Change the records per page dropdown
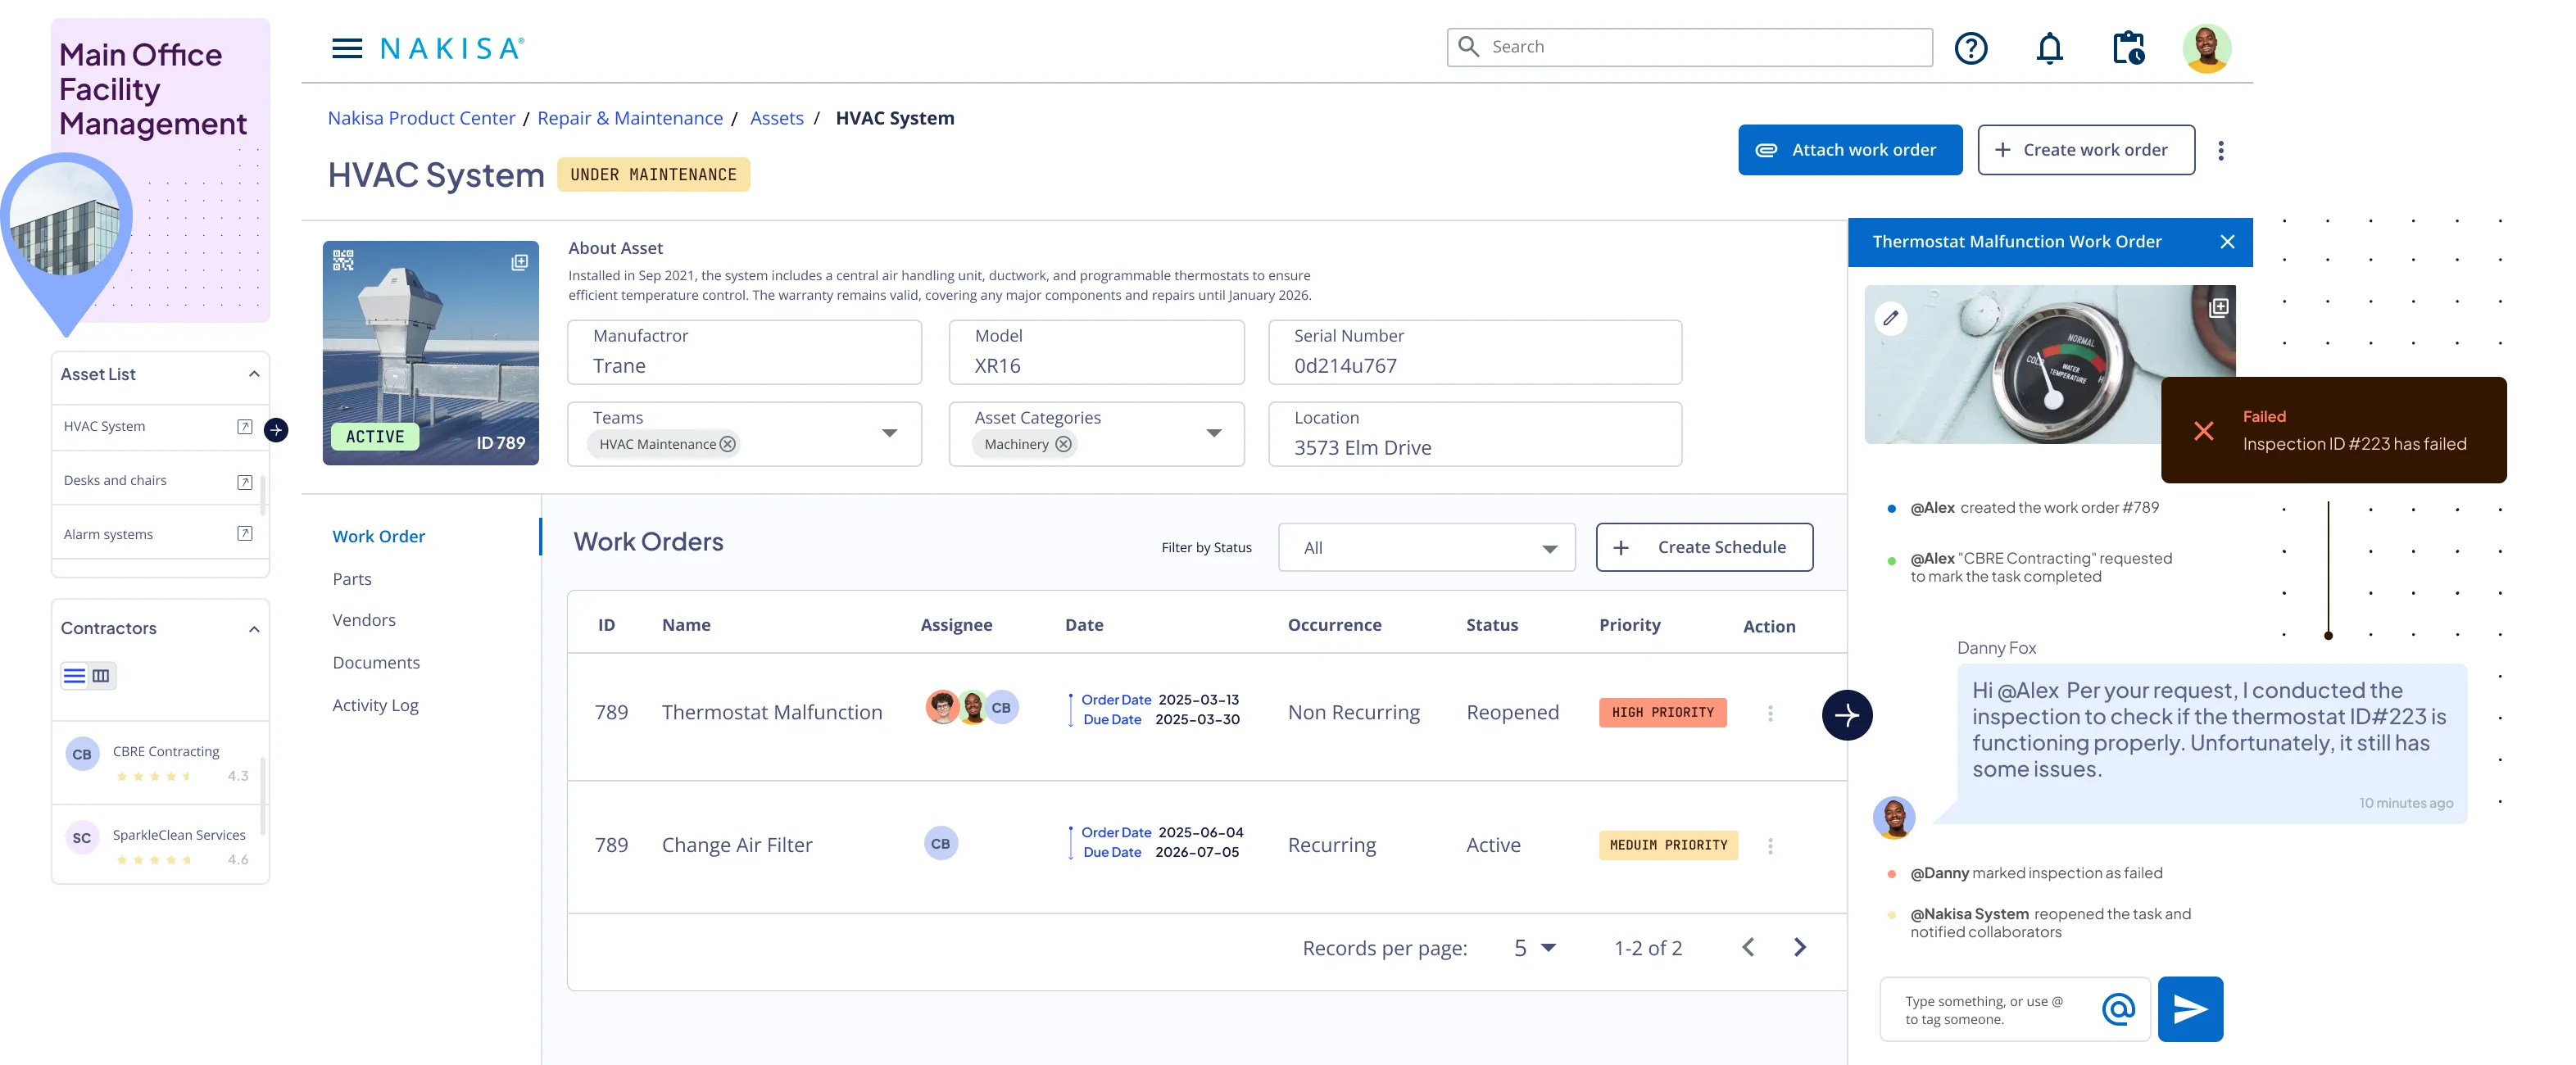2576x1065 pixels. tap(1535, 948)
